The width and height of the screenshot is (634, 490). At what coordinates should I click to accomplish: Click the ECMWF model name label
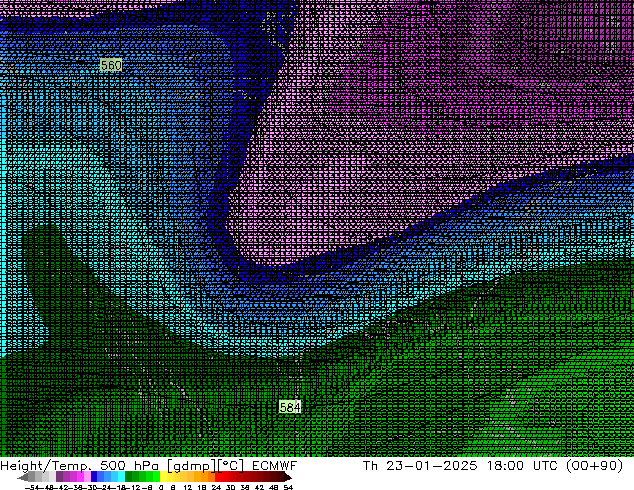(275, 466)
